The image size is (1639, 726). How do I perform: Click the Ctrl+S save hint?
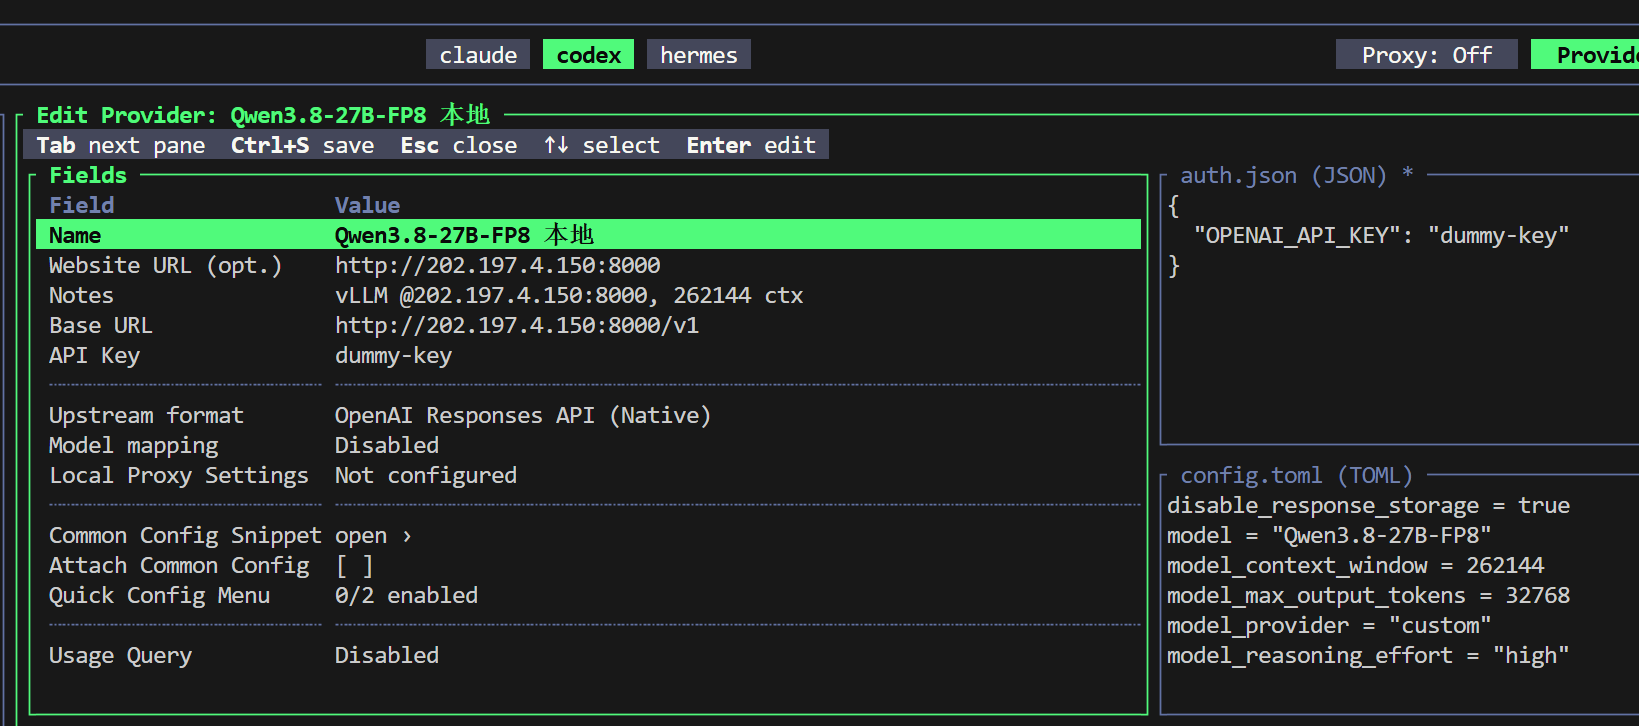pos(302,146)
